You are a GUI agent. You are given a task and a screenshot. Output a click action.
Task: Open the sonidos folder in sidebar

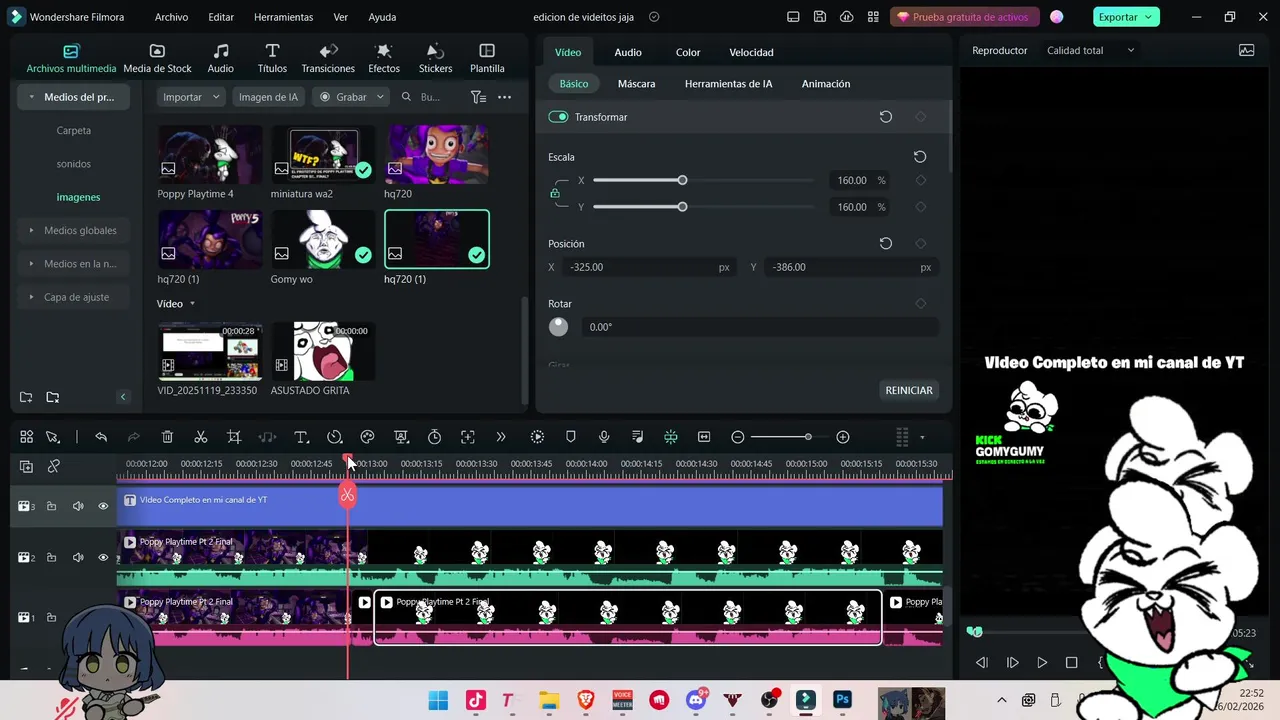74,164
